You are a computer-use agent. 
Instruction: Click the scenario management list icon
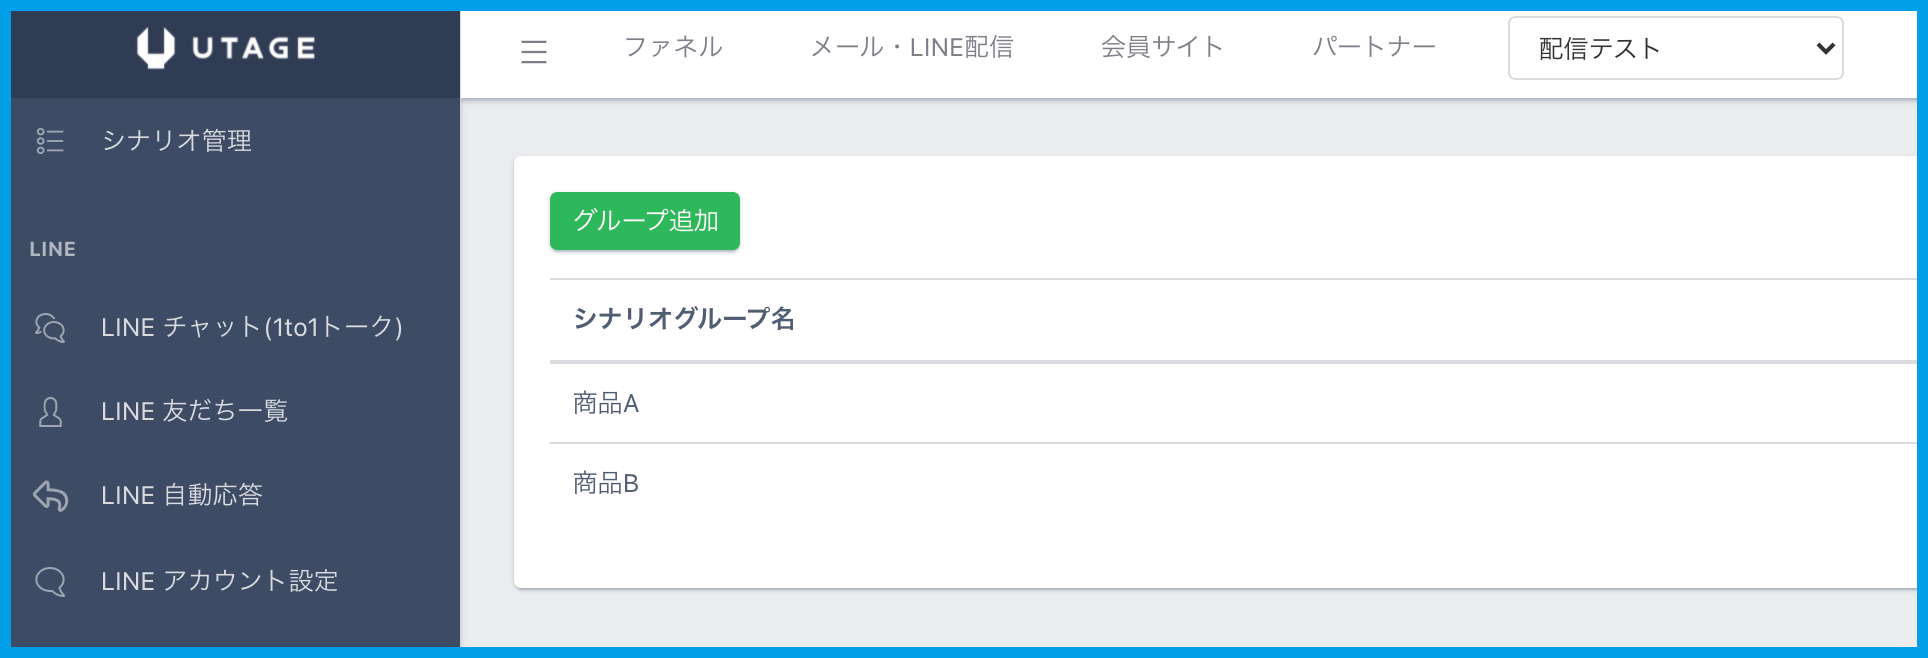pos(50,141)
